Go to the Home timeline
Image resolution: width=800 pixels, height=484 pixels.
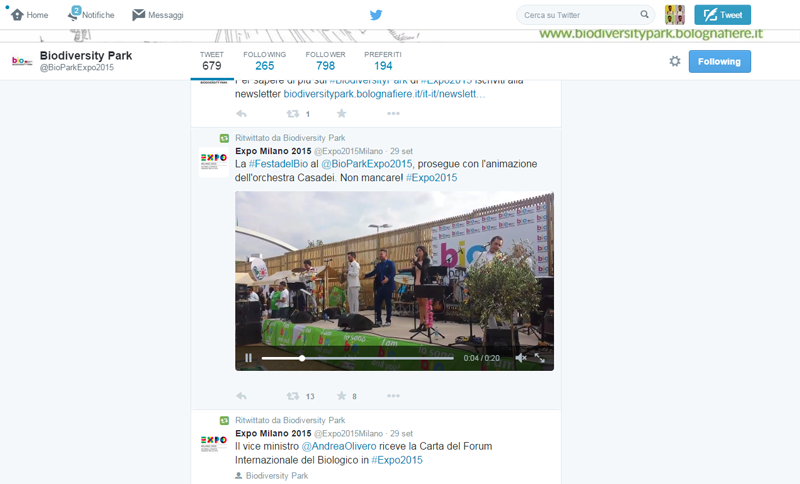coord(30,15)
